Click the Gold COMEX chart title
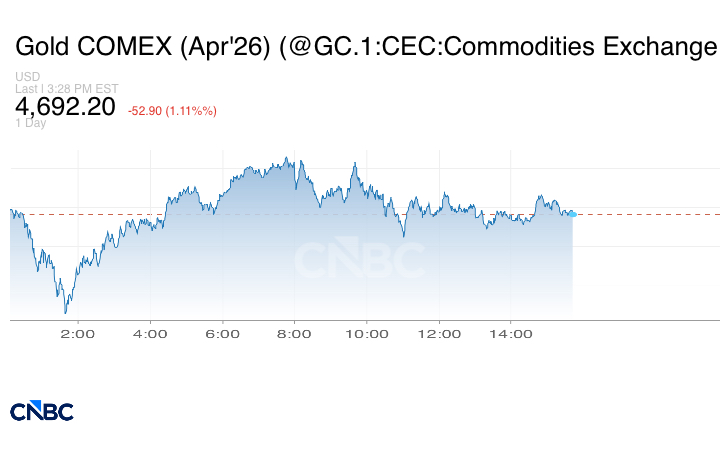720x450 pixels. coord(366,46)
